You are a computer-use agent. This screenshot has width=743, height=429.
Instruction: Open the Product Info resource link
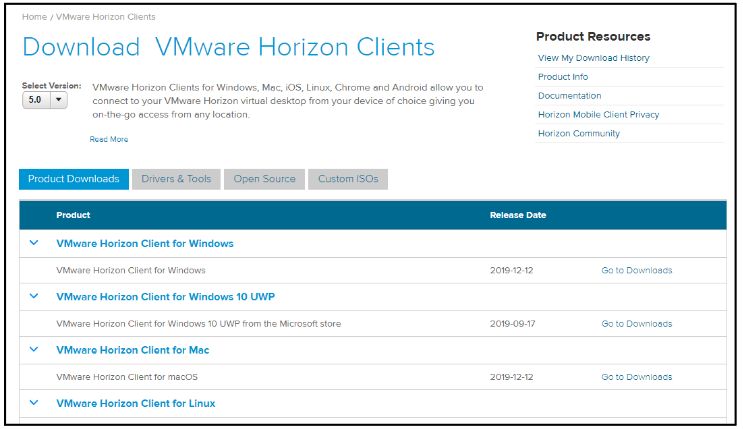(563, 77)
